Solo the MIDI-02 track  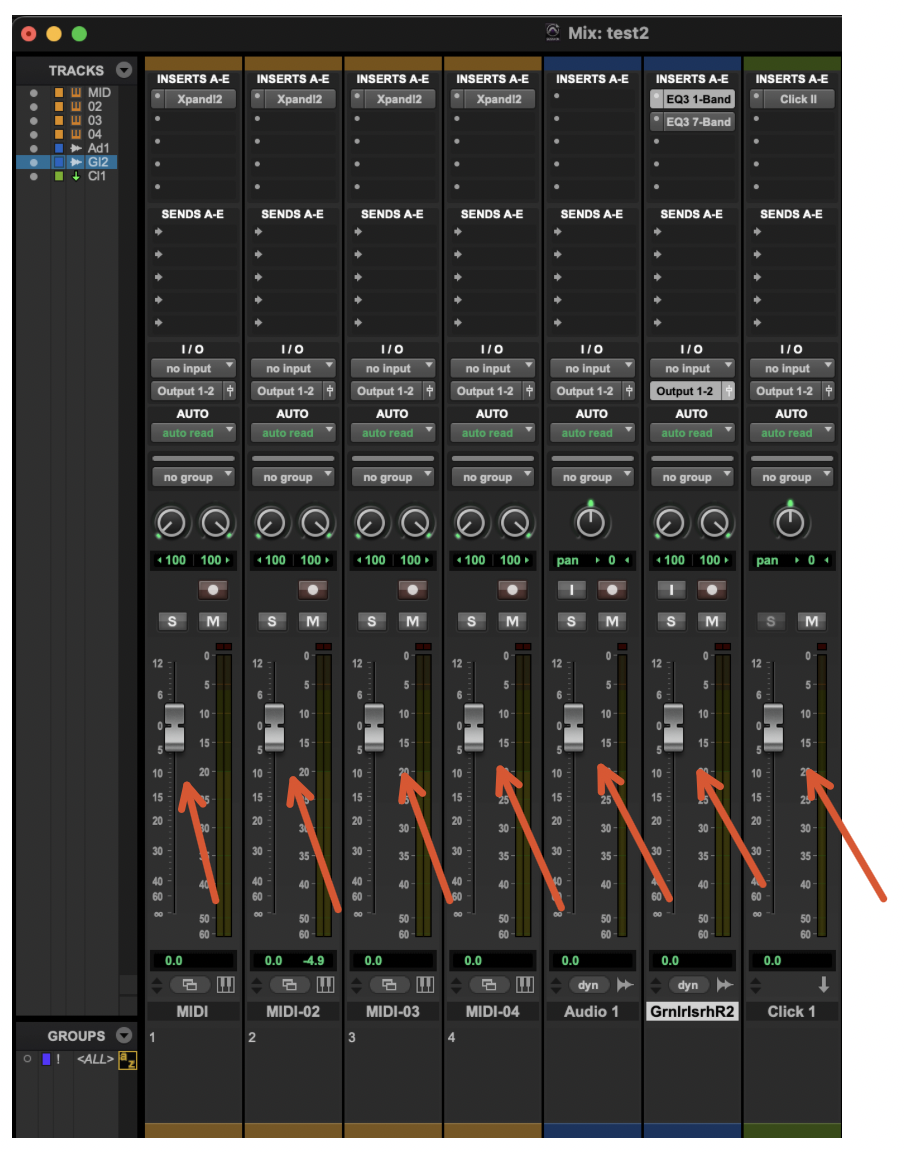[272, 621]
